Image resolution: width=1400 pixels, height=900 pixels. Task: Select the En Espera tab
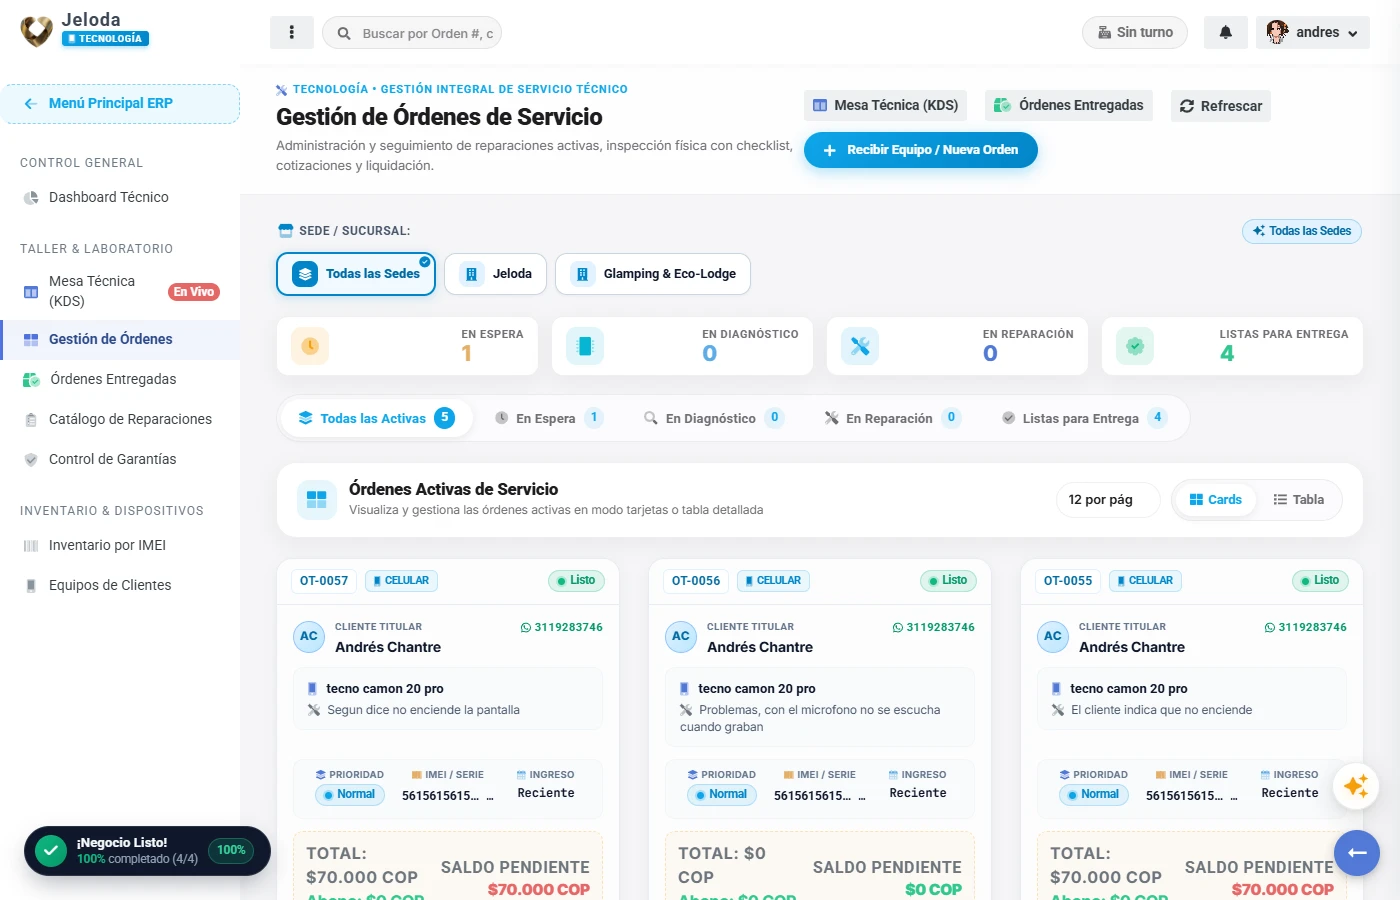tap(549, 418)
